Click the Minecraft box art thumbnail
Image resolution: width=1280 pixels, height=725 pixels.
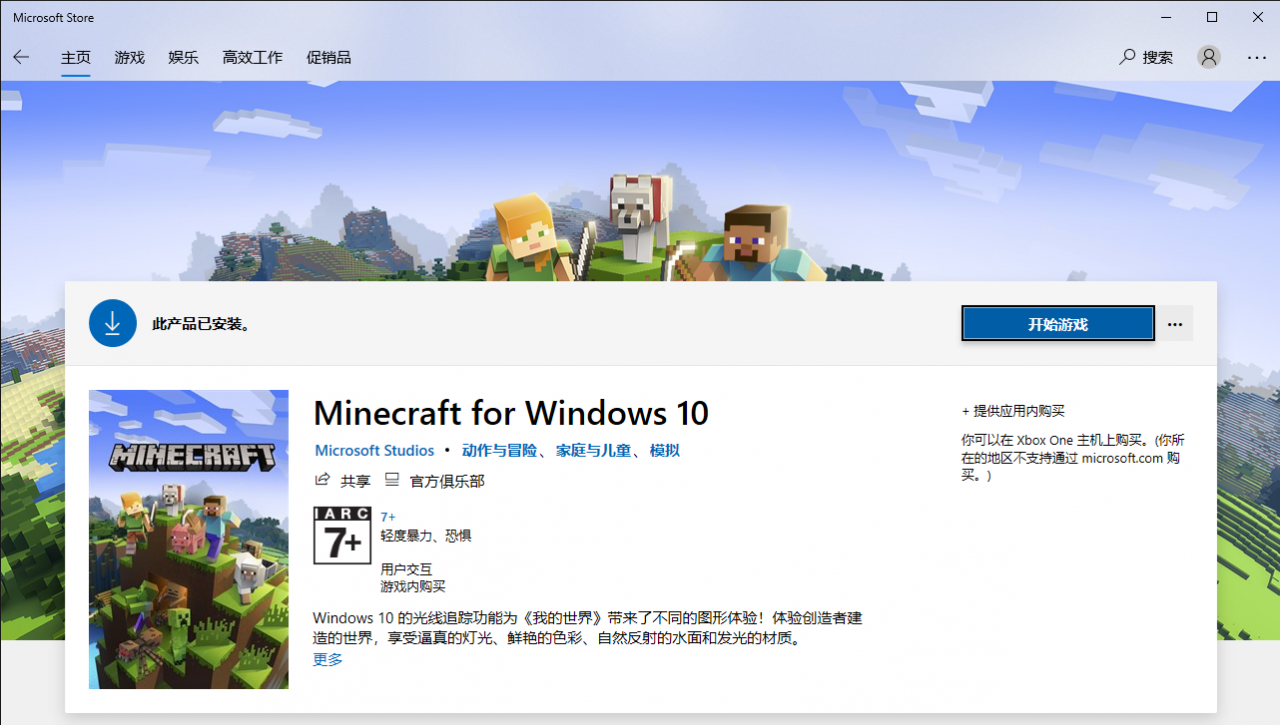point(189,539)
